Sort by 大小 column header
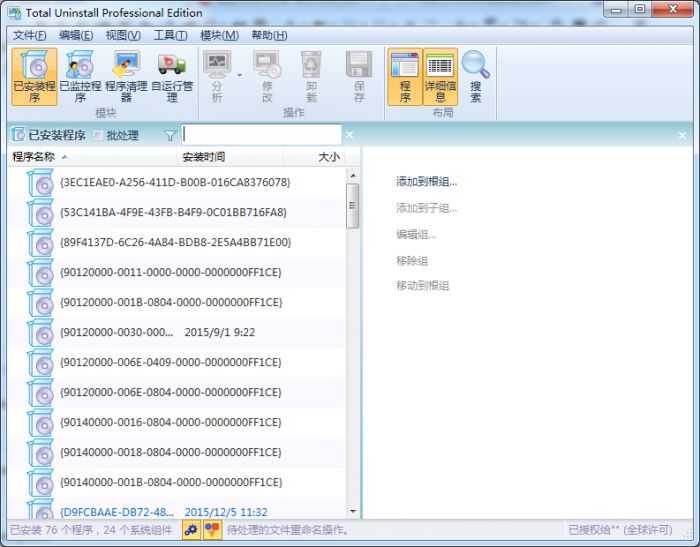Image resolution: width=700 pixels, height=547 pixels. coord(313,157)
